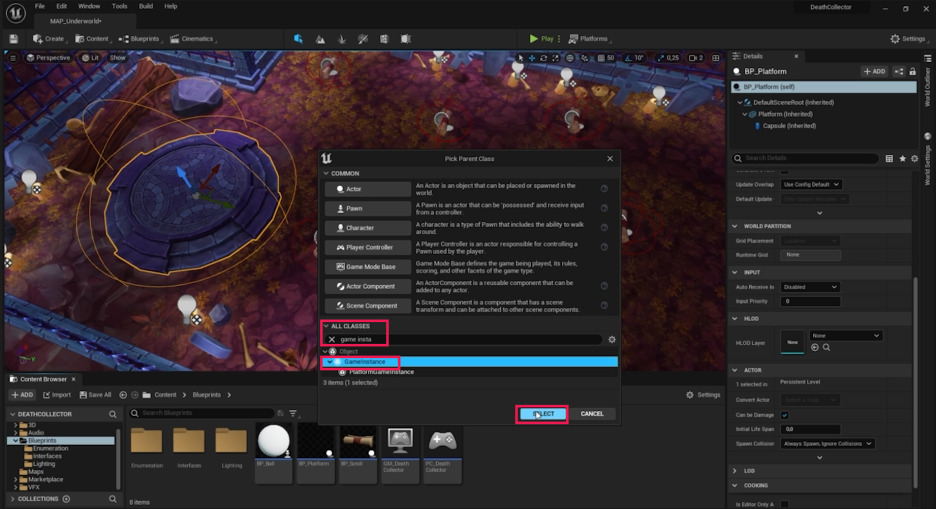Click viewport layout maximize icon
The width and height of the screenshot is (936, 509).
716,58
